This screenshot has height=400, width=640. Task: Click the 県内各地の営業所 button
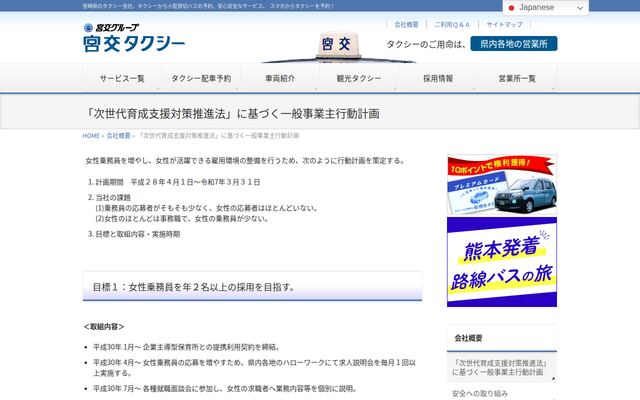pyautogui.click(x=514, y=44)
